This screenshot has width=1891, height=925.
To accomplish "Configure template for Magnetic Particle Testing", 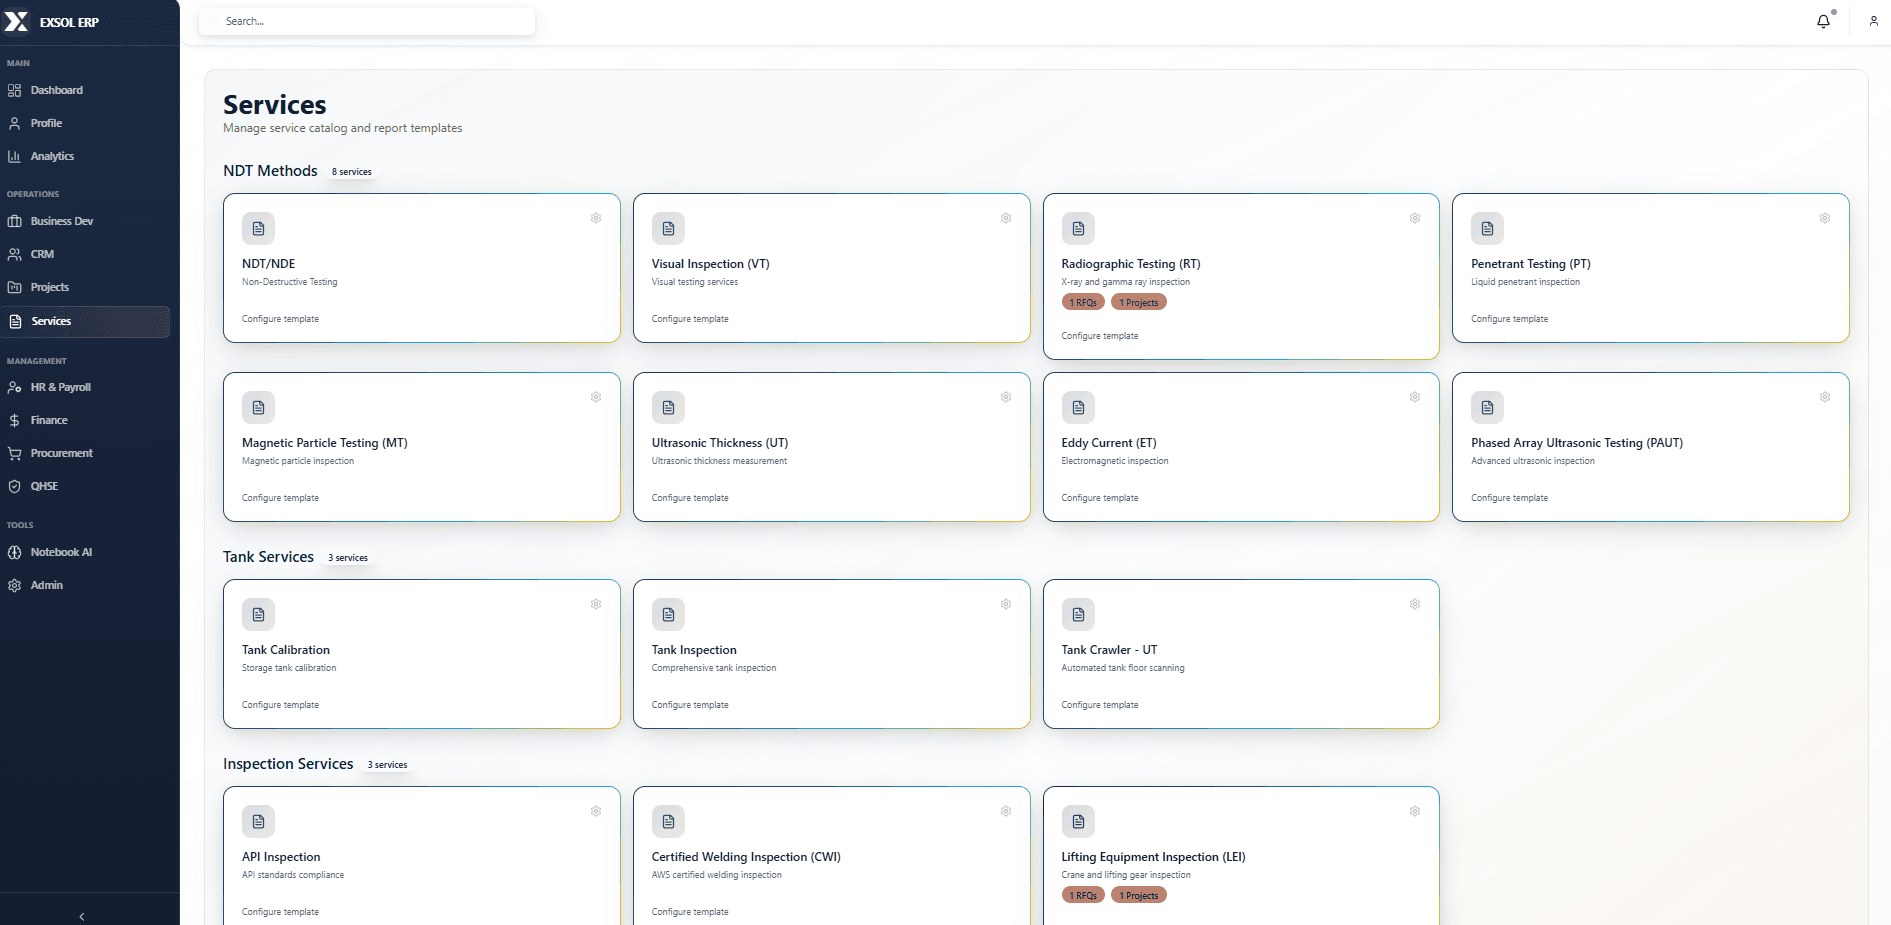I will (x=280, y=498).
